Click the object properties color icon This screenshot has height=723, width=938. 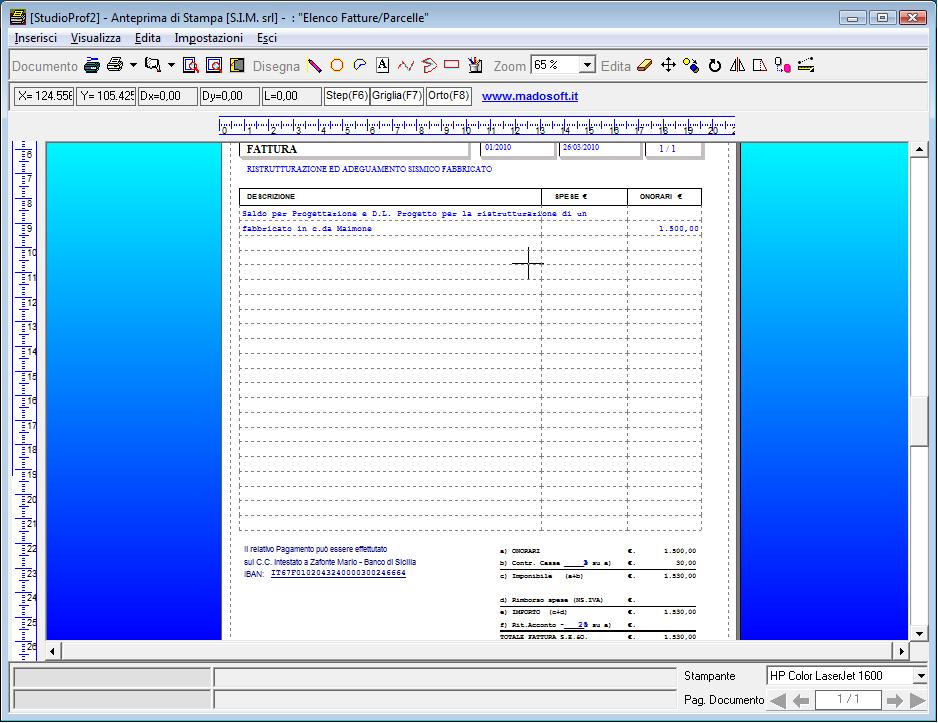point(782,65)
